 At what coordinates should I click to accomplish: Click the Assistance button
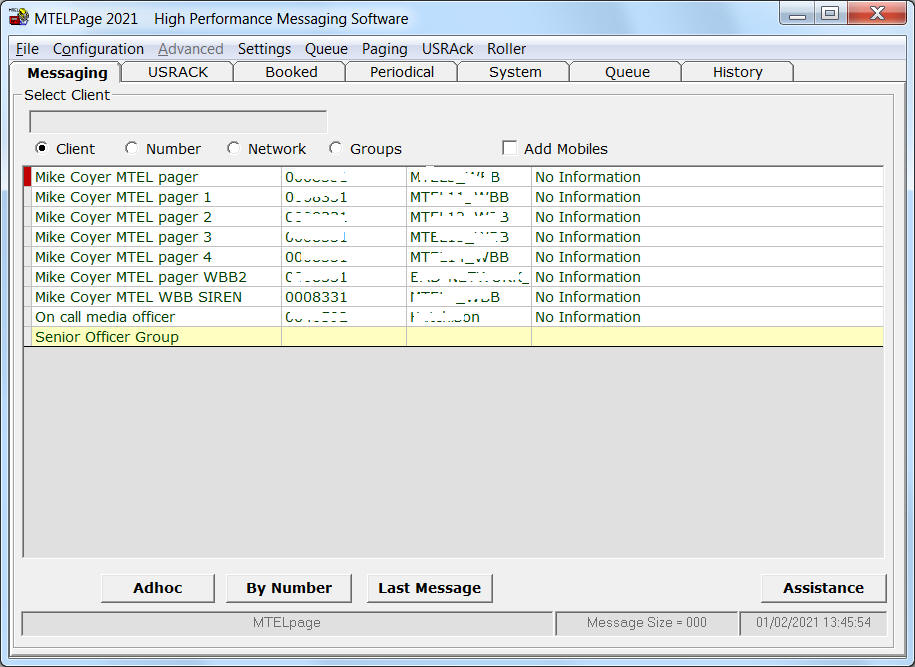pos(823,588)
